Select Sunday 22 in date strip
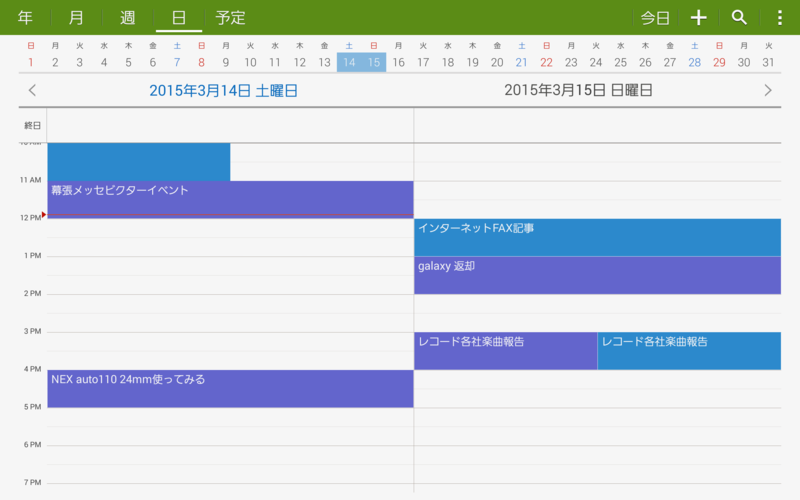 coord(546,62)
